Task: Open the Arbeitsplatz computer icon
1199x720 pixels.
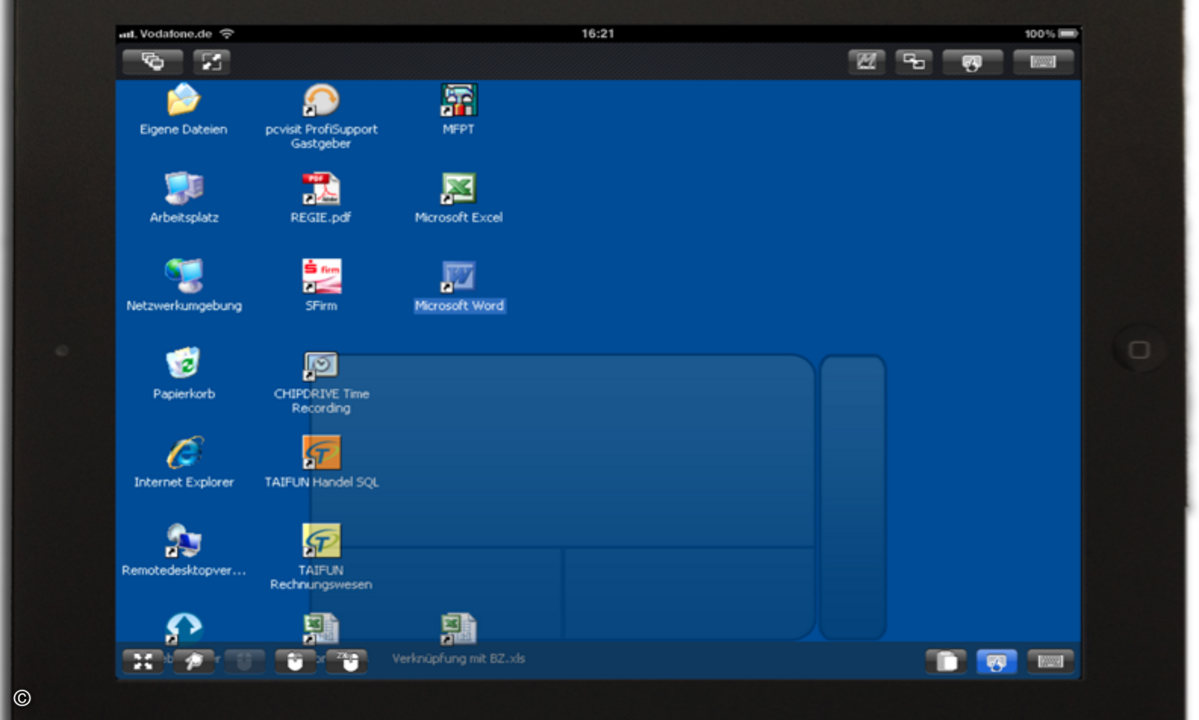Action: tap(184, 188)
